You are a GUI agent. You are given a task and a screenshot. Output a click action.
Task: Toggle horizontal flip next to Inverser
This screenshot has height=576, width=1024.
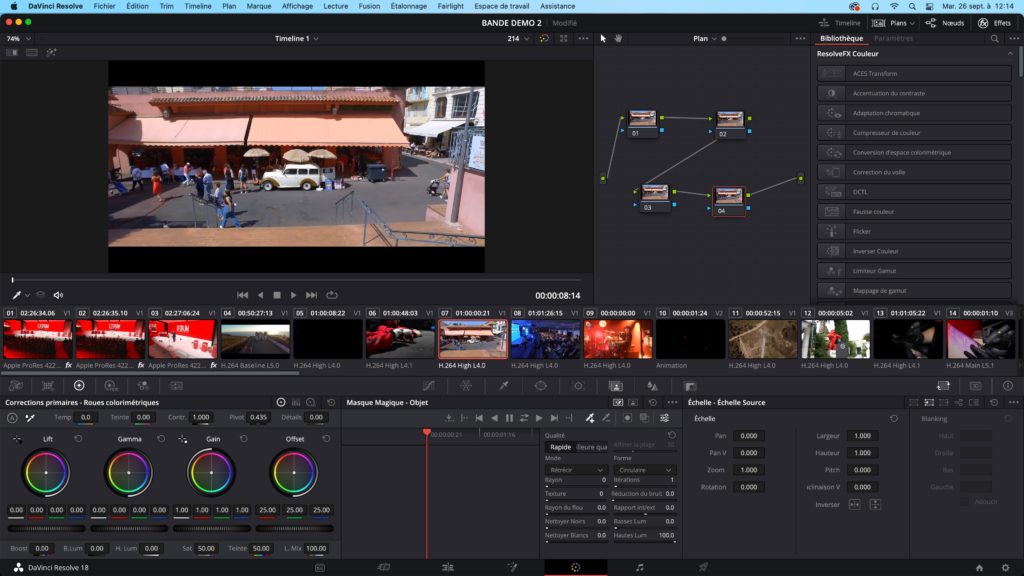(854, 504)
